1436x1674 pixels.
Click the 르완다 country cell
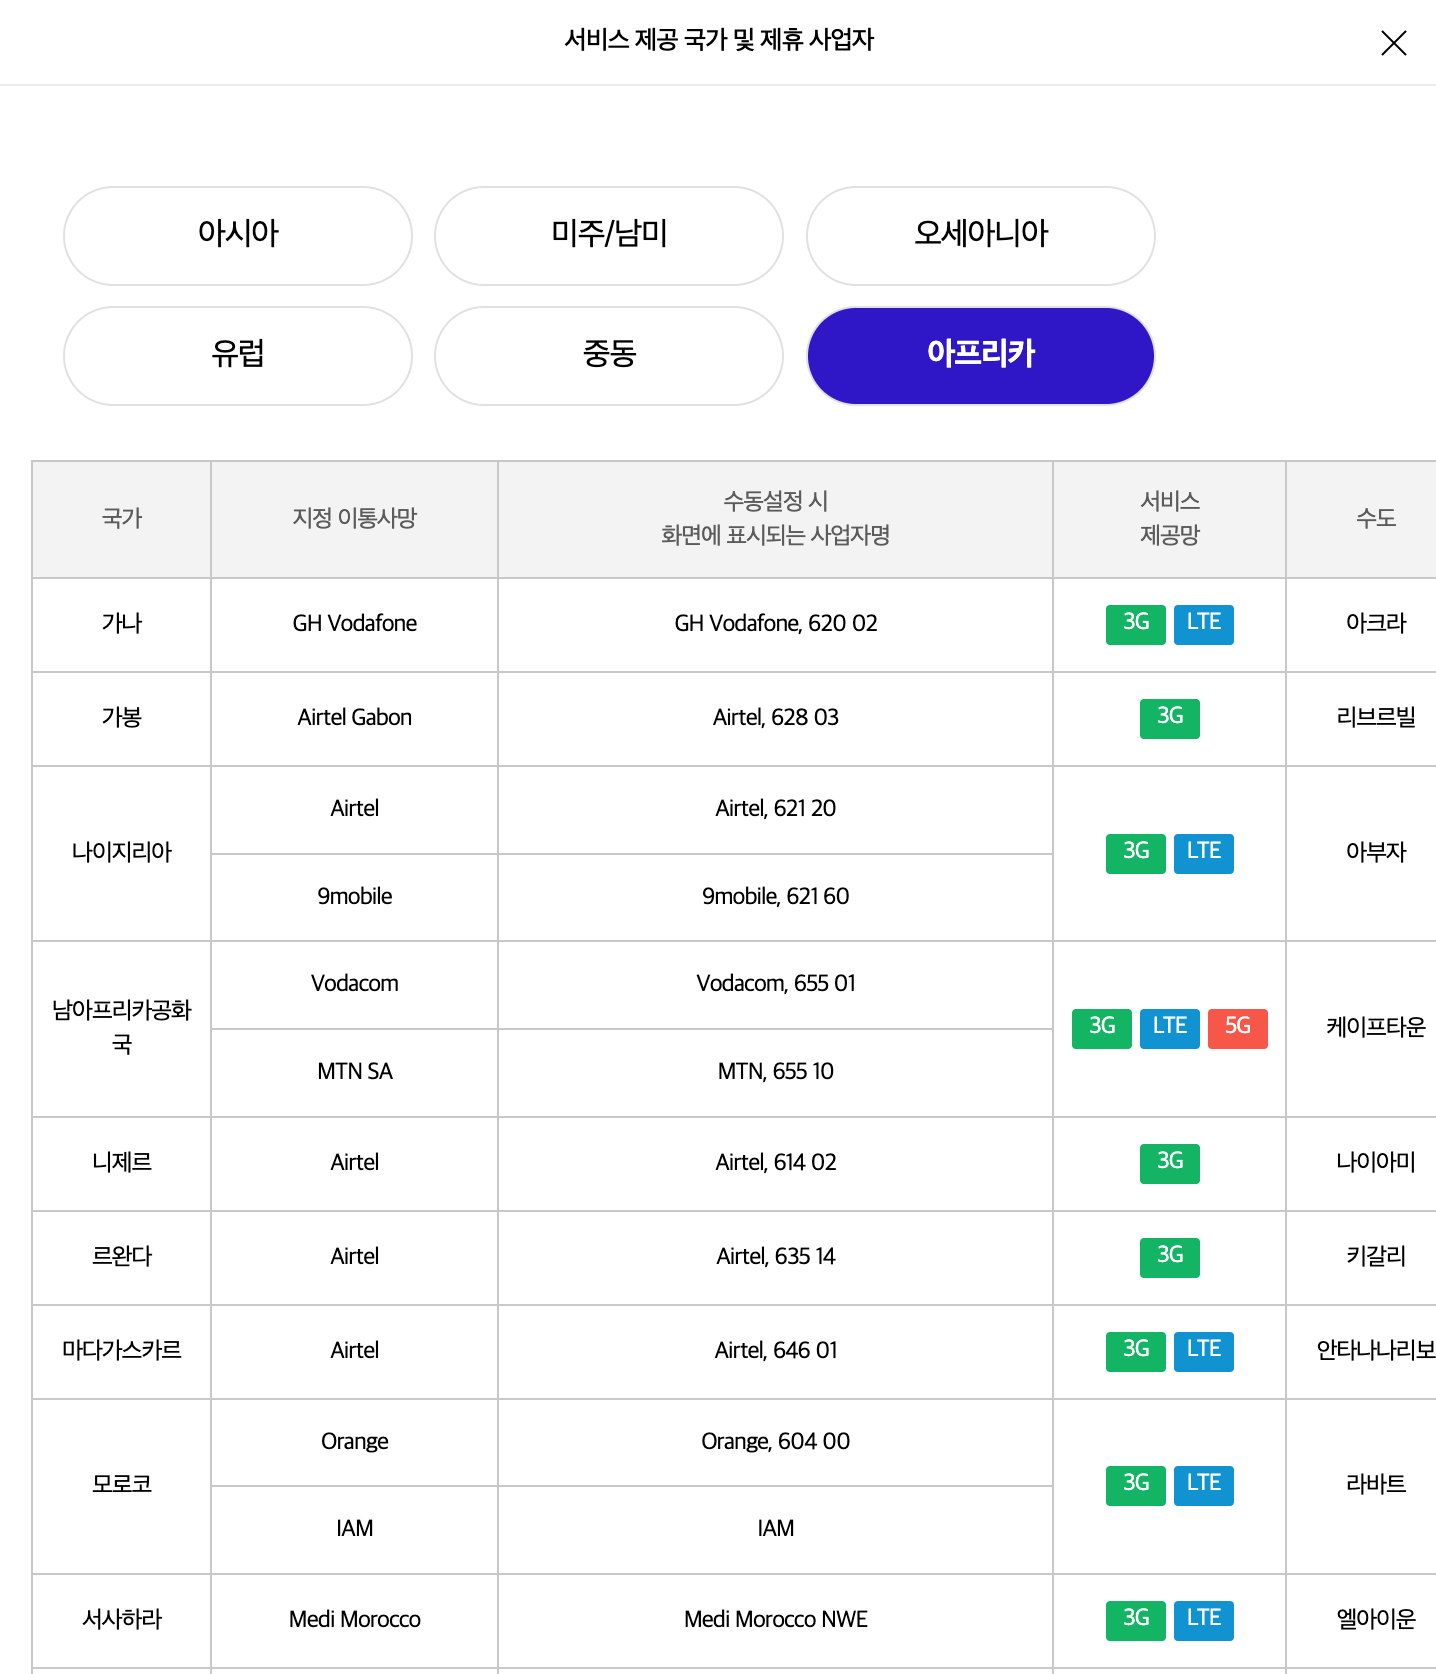point(122,1258)
